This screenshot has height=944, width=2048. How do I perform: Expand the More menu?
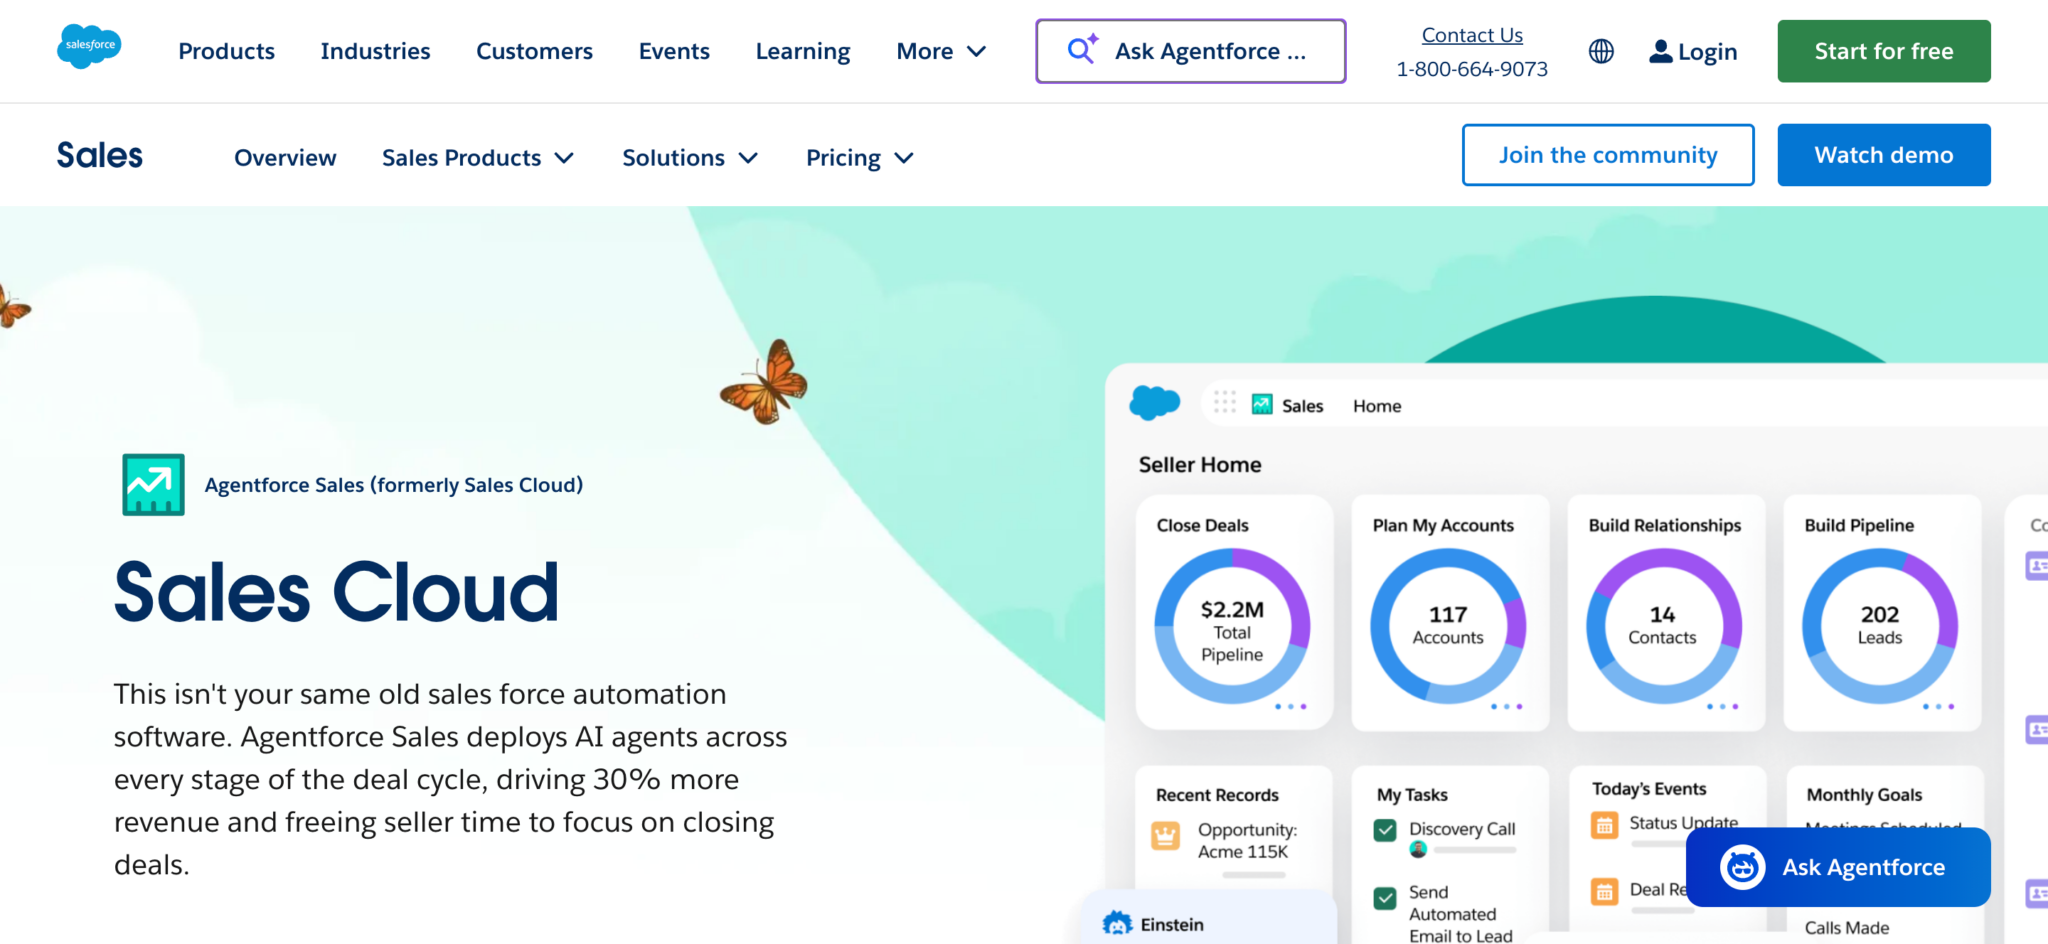[x=941, y=51]
